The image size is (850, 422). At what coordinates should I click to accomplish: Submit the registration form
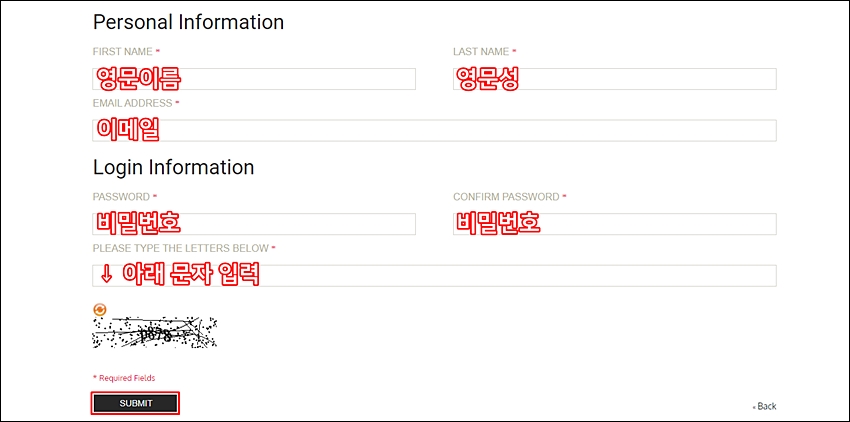click(136, 404)
